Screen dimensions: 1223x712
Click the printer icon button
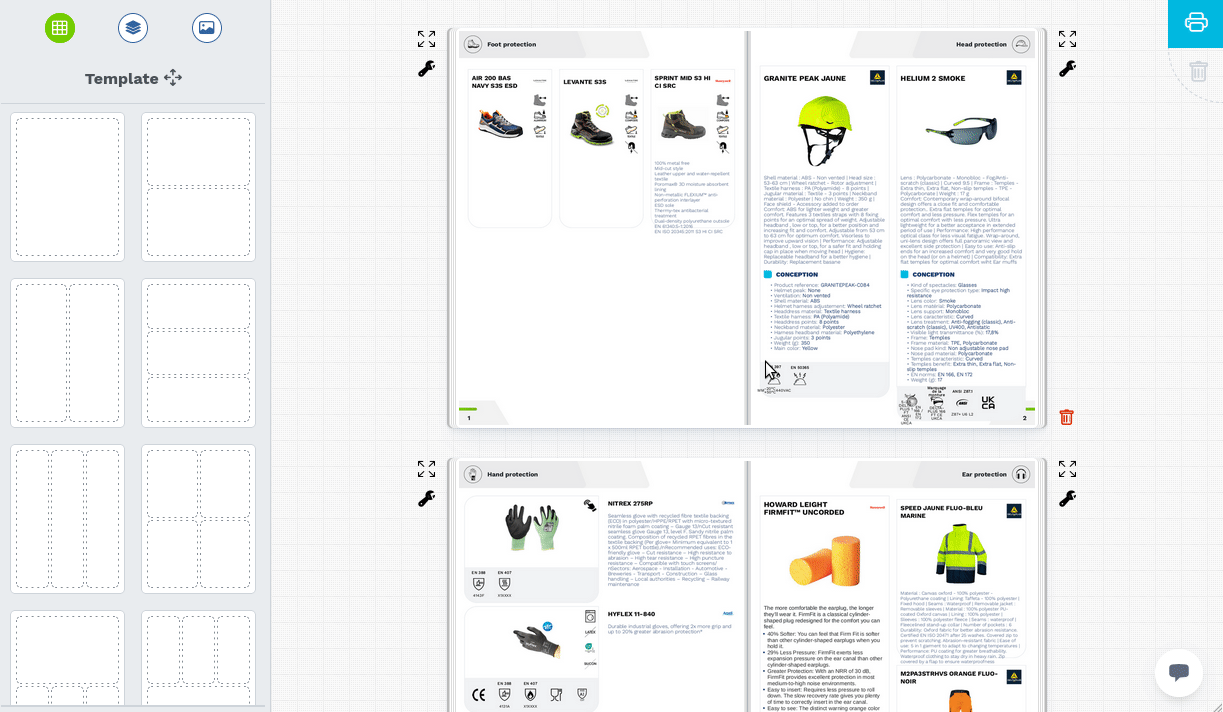tap(1196, 23)
